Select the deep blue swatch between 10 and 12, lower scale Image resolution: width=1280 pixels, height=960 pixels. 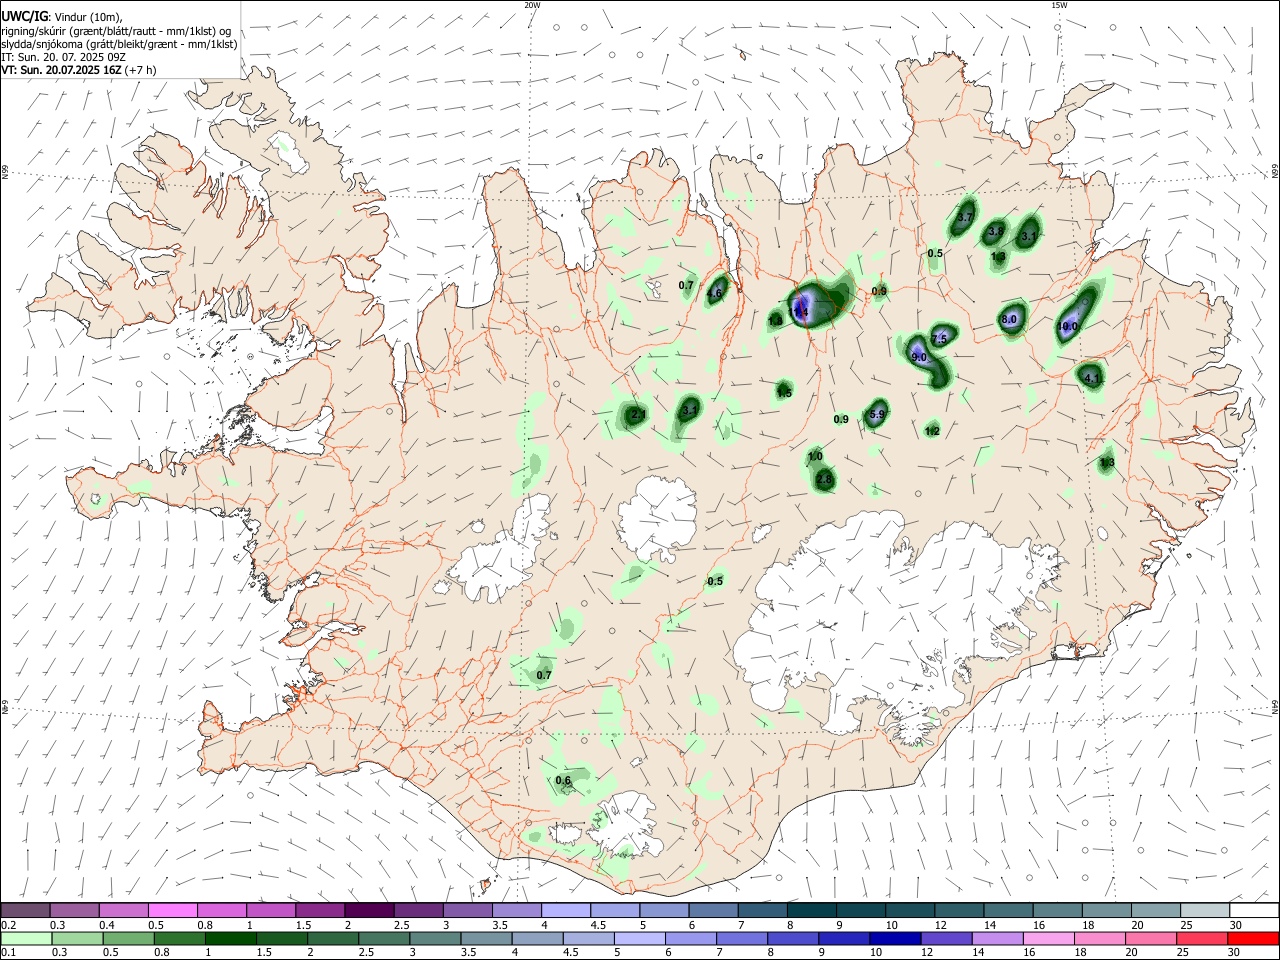coord(895,938)
